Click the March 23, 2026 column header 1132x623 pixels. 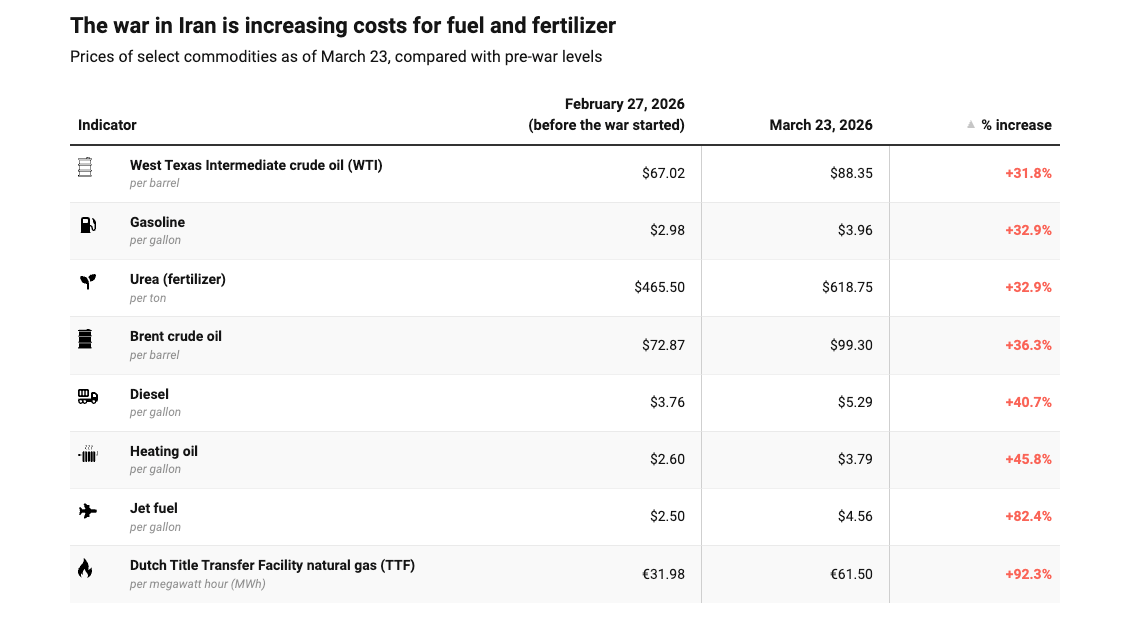821,125
